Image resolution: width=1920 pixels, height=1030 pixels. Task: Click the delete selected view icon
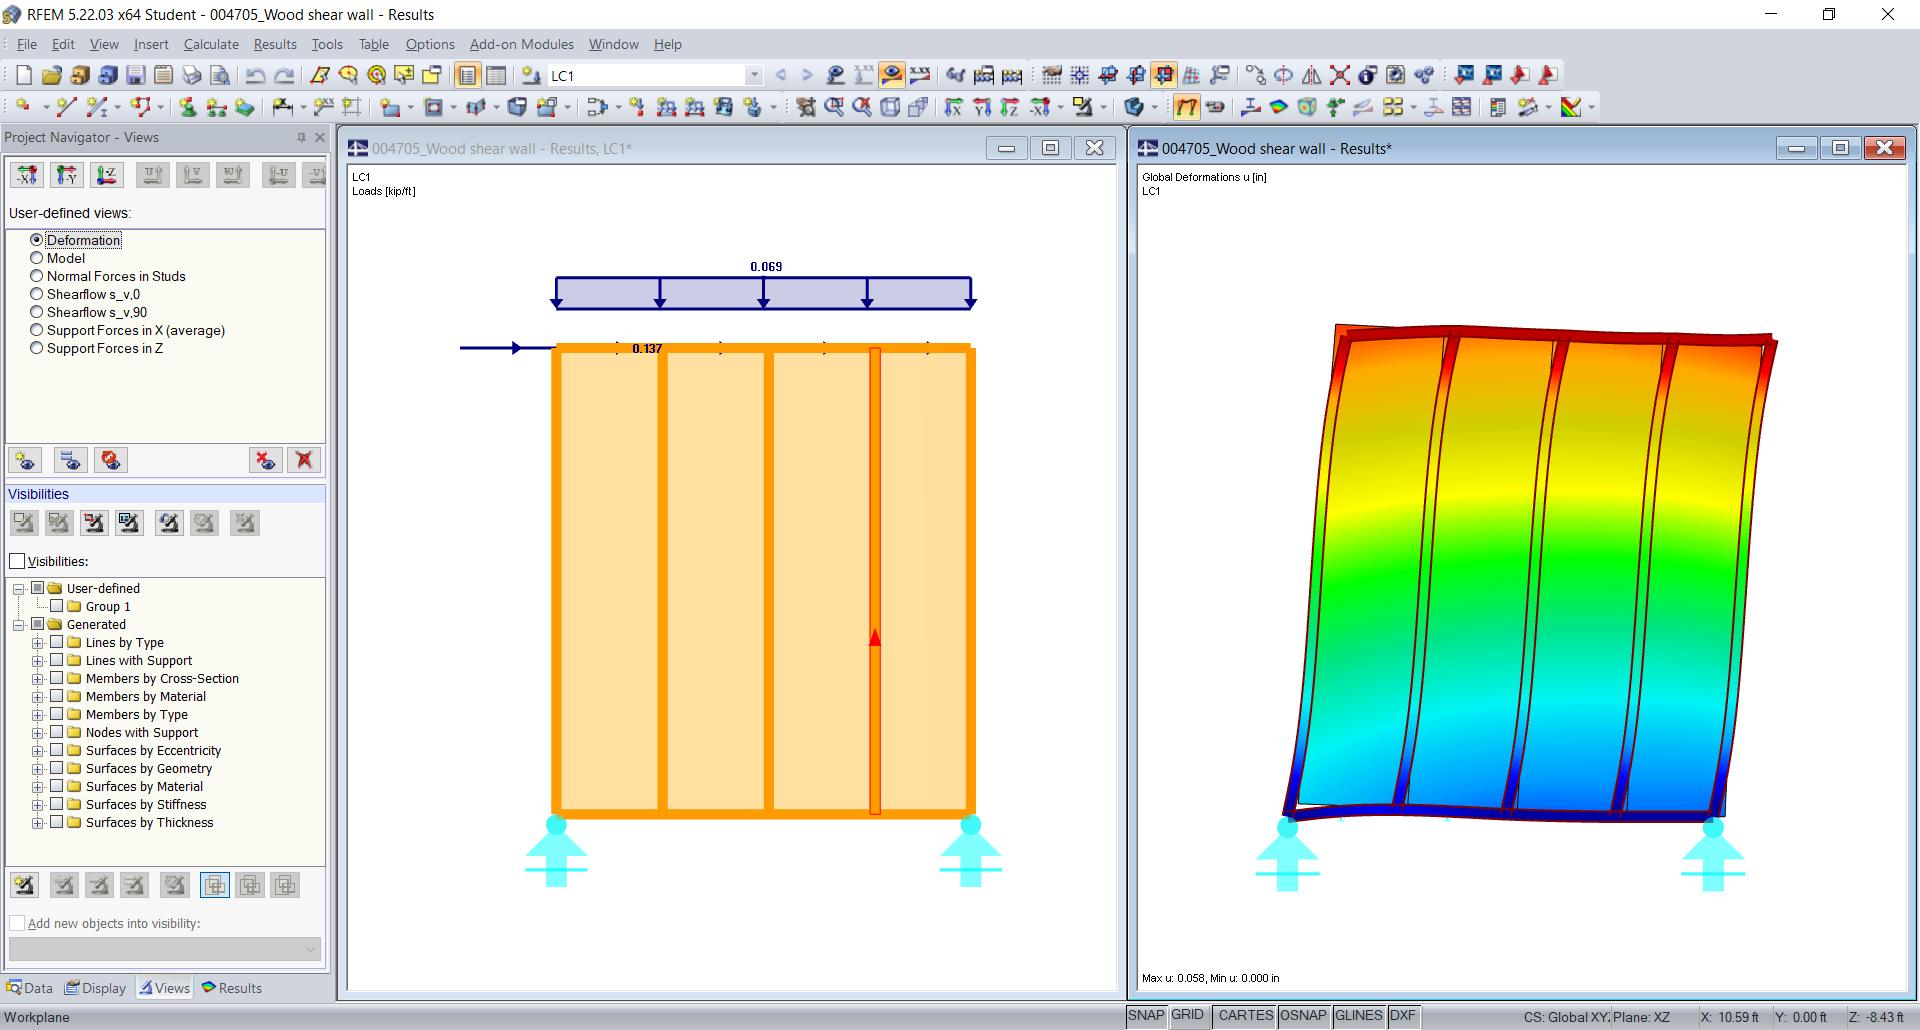tap(265, 460)
